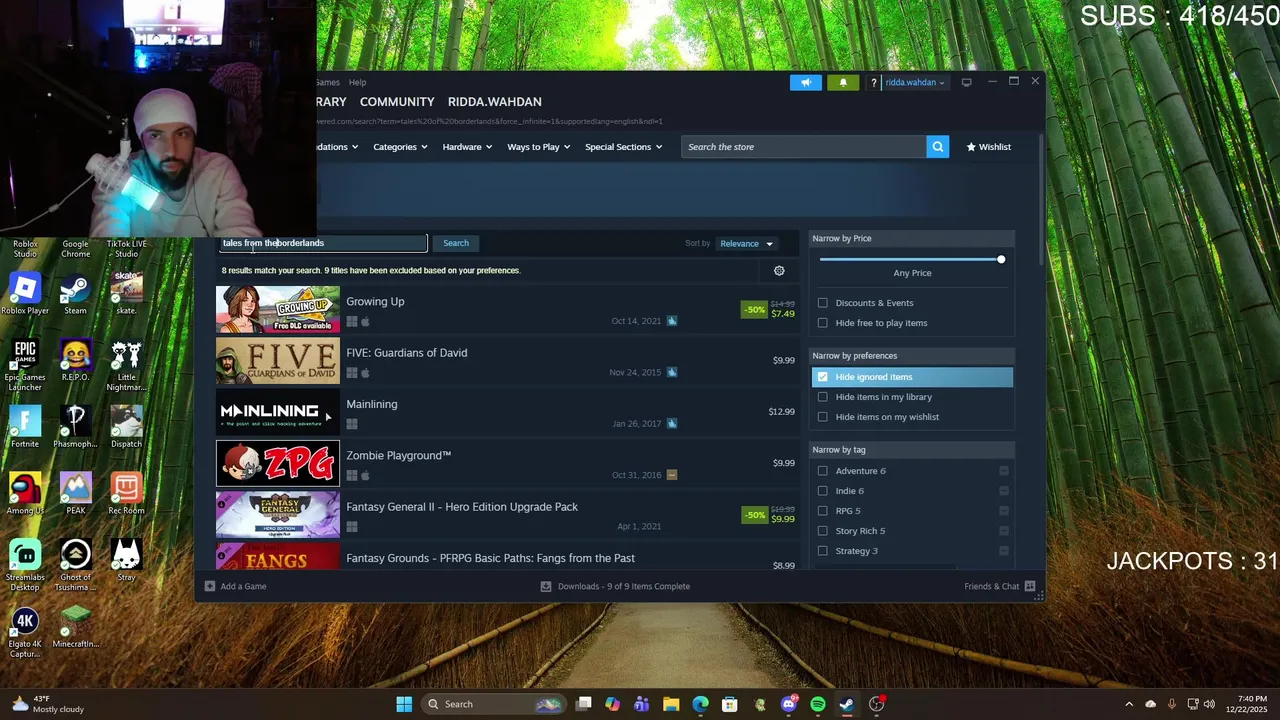Click the magnifier store search button
1280x720 pixels.
pos(937,147)
